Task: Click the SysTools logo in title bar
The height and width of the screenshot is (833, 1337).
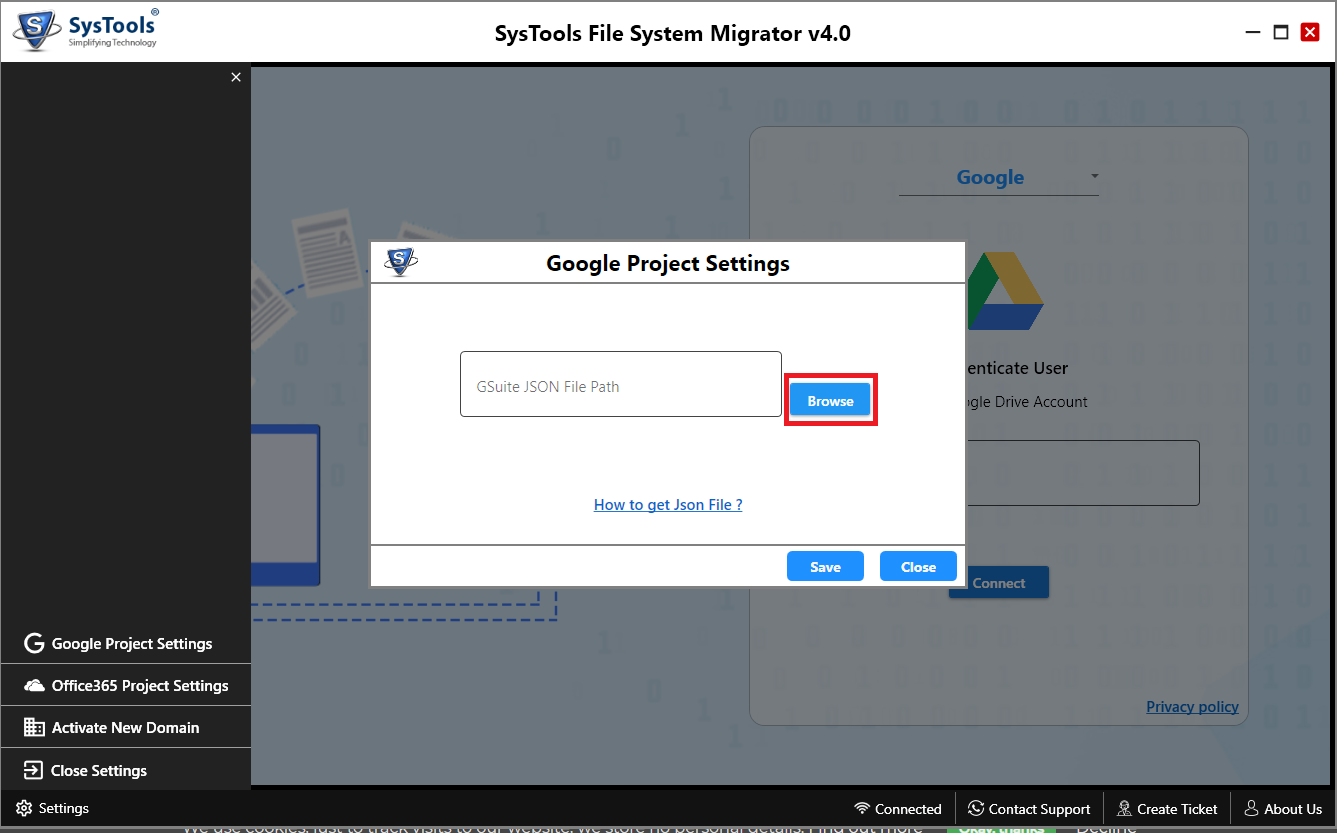Action: [86, 30]
